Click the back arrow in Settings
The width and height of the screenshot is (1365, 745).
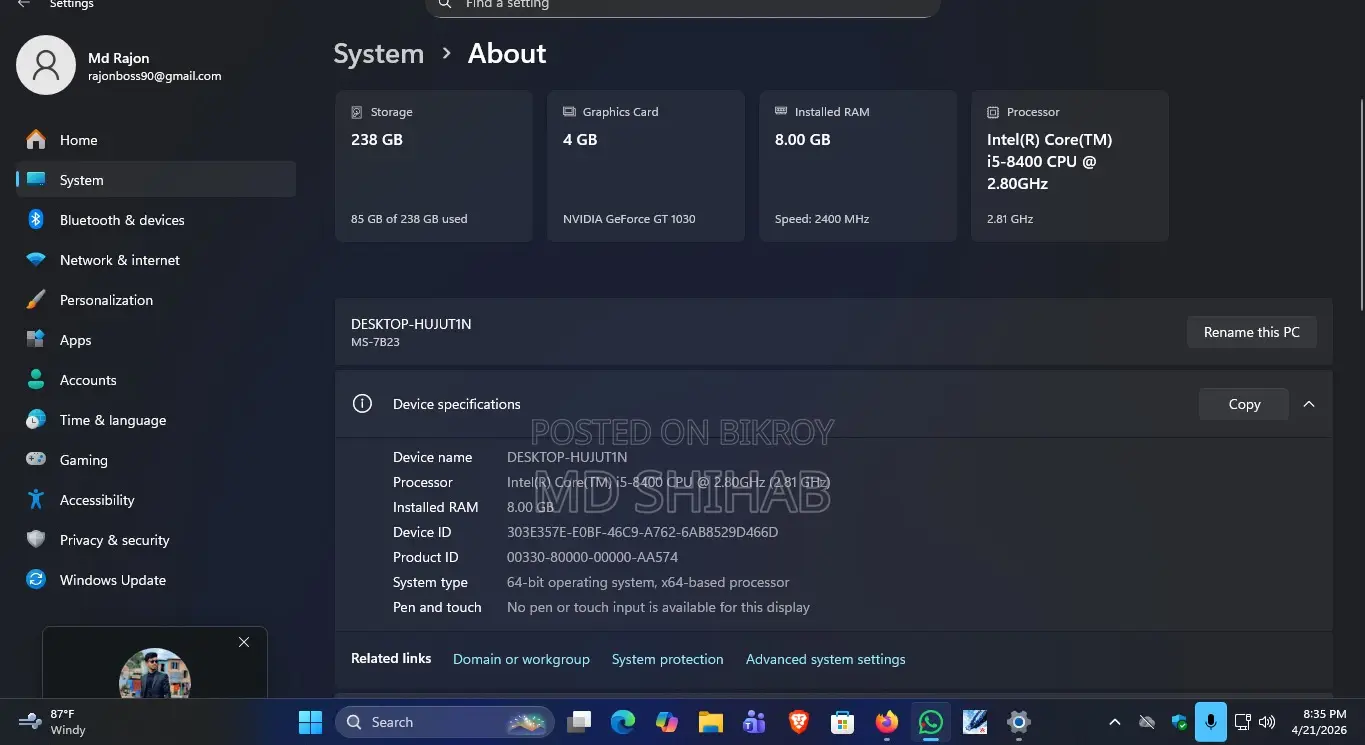tap(24, 5)
